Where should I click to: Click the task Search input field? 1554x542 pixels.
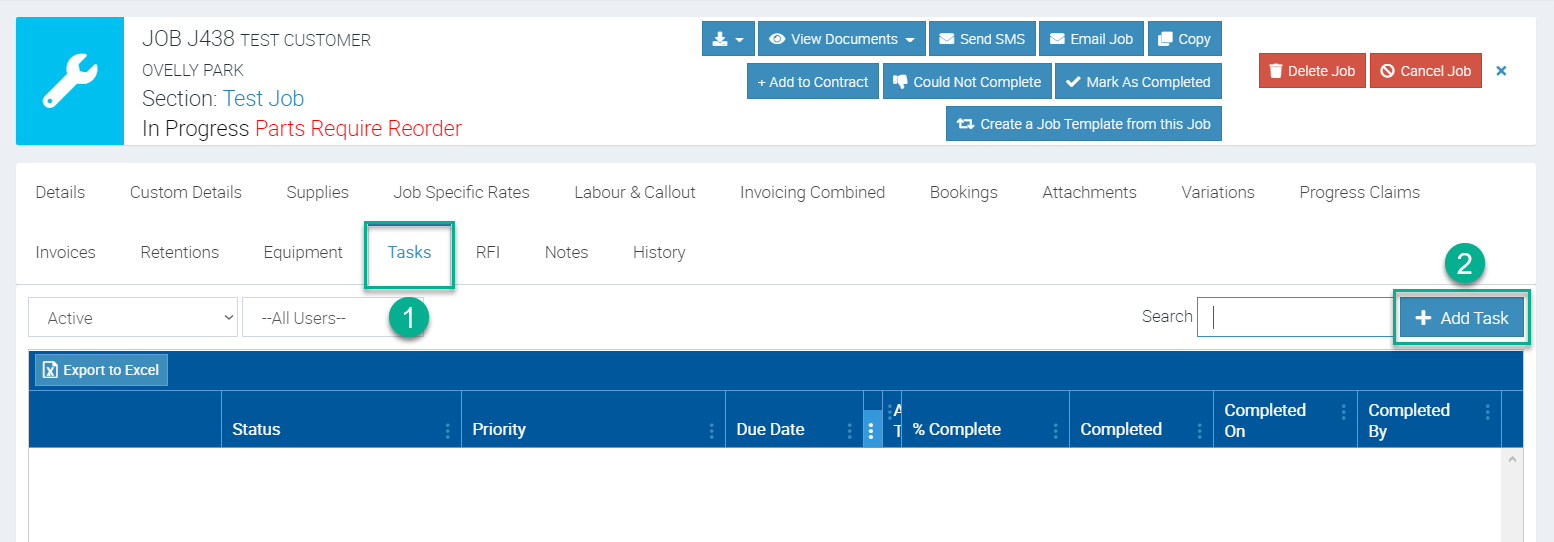pos(1295,317)
